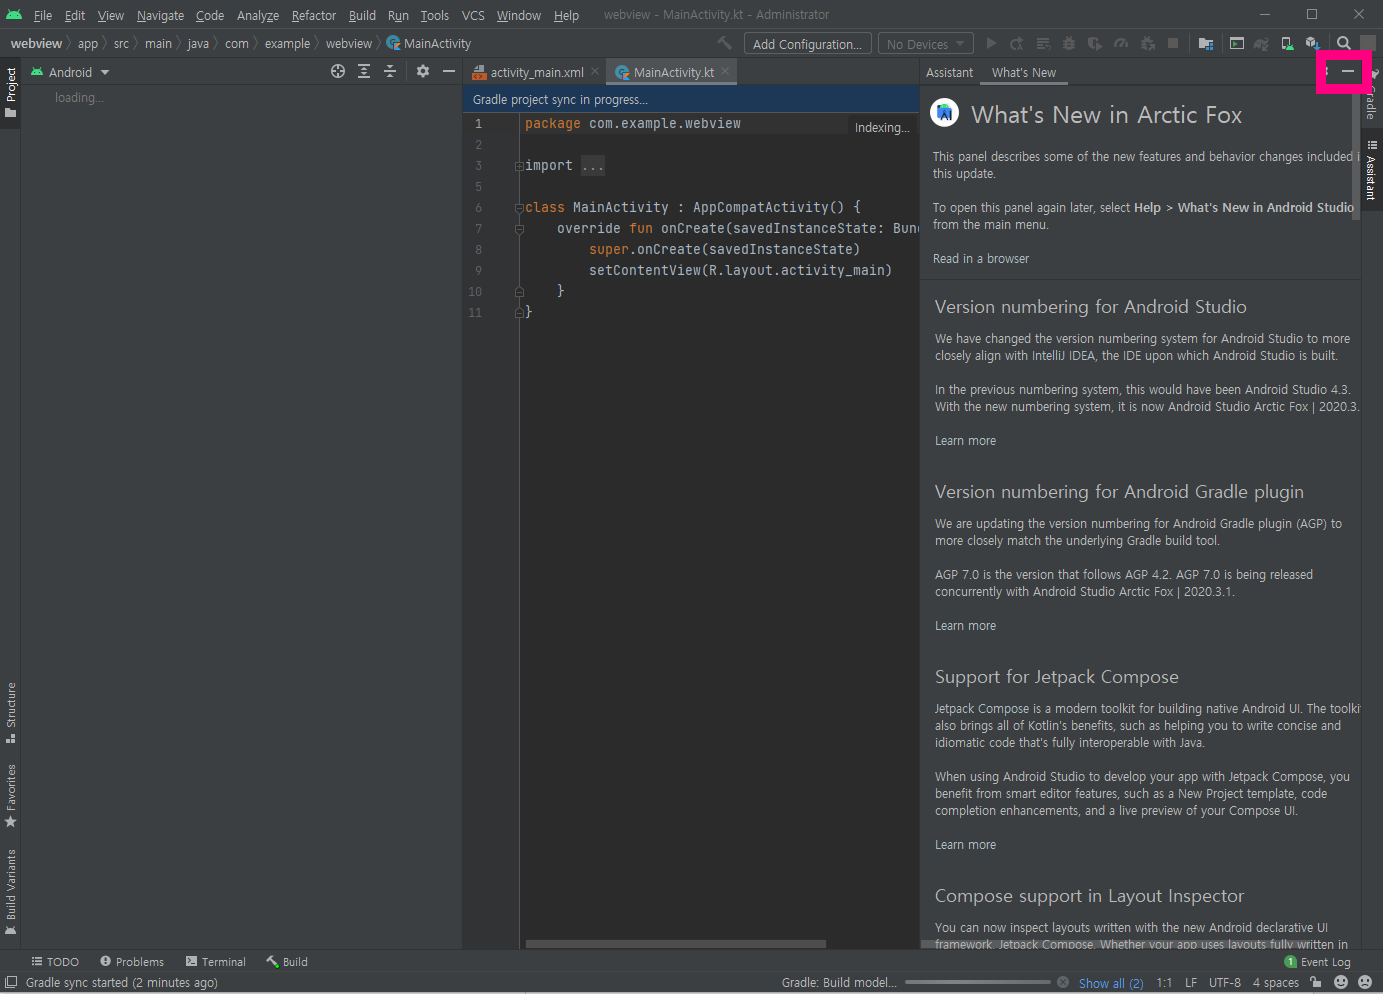Open the Navigate menu

pos(160,15)
